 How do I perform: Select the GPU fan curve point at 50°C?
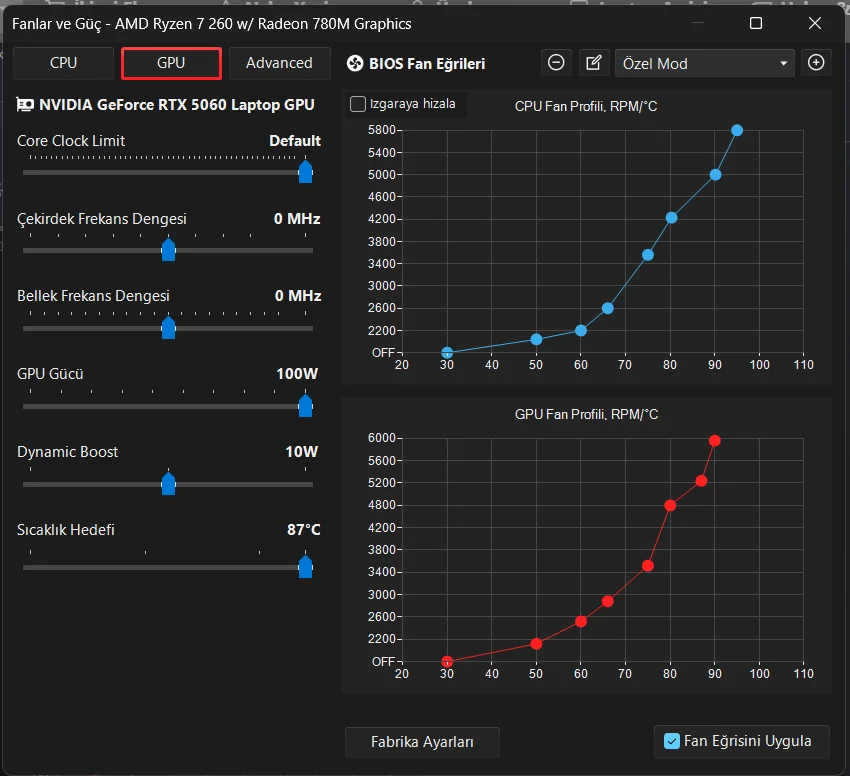pyautogui.click(x=536, y=644)
